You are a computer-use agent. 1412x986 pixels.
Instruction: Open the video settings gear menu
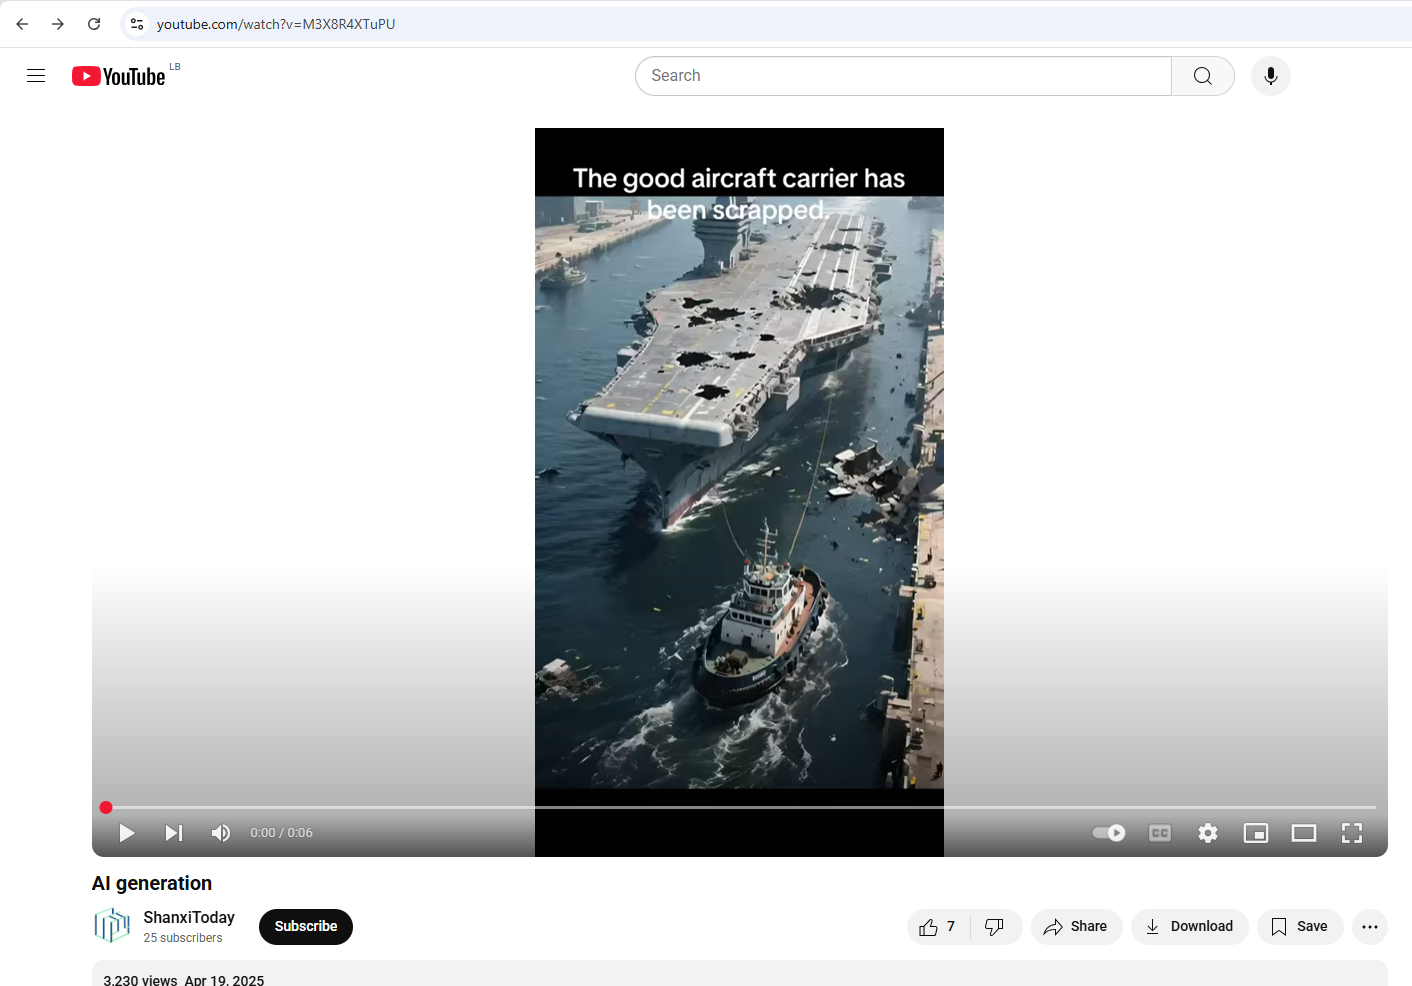pyautogui.click(x=1208, y=833)
